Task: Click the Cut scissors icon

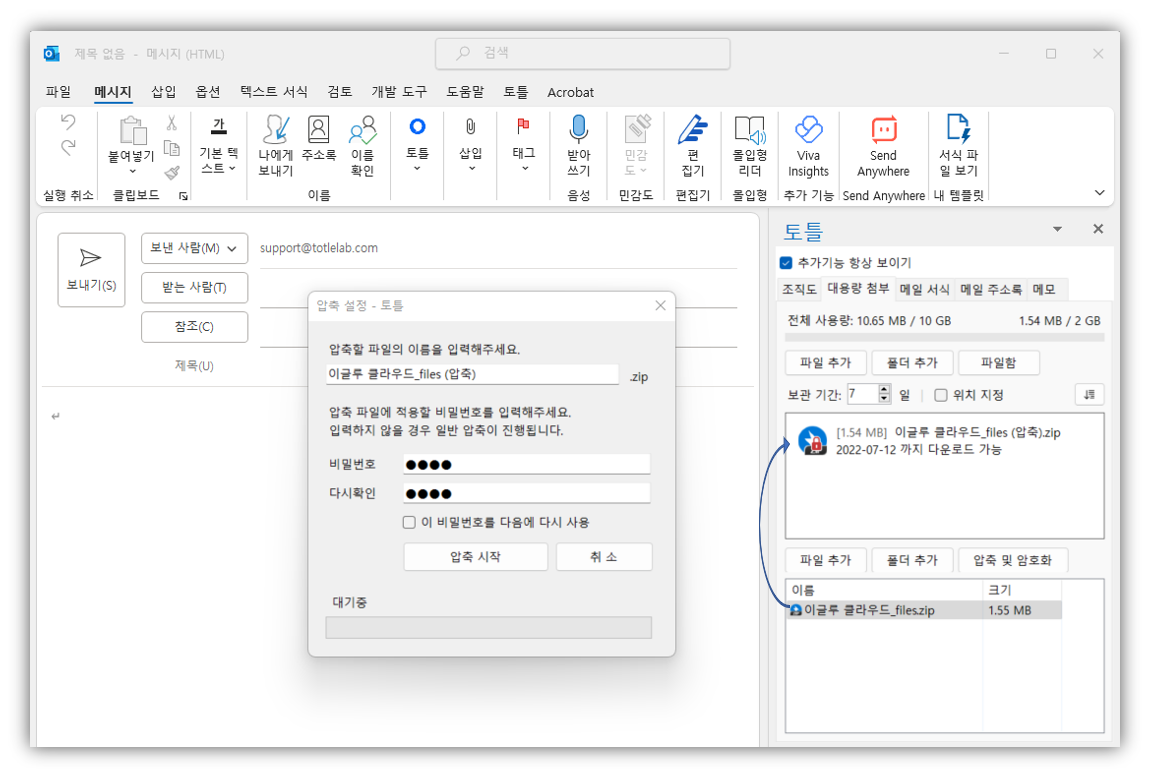Action: 171,122
